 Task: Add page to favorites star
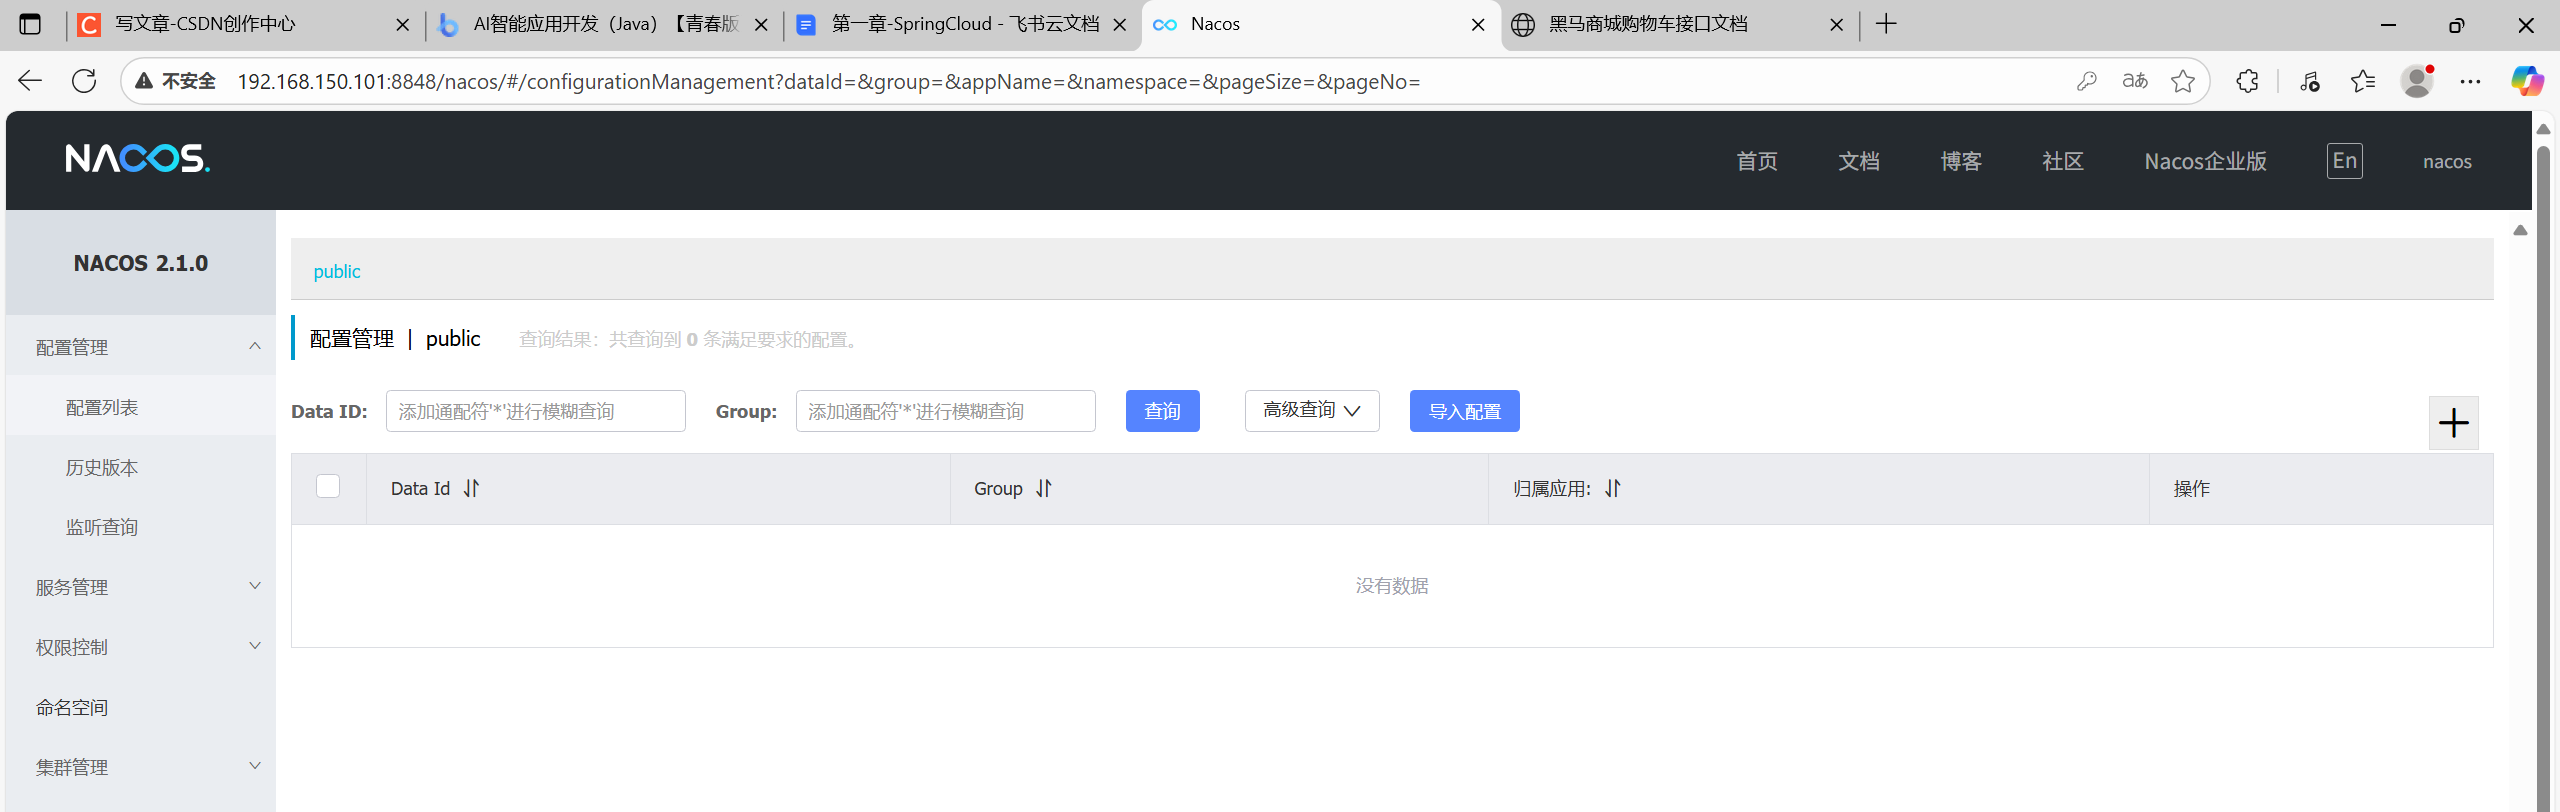pos(2183,81)
